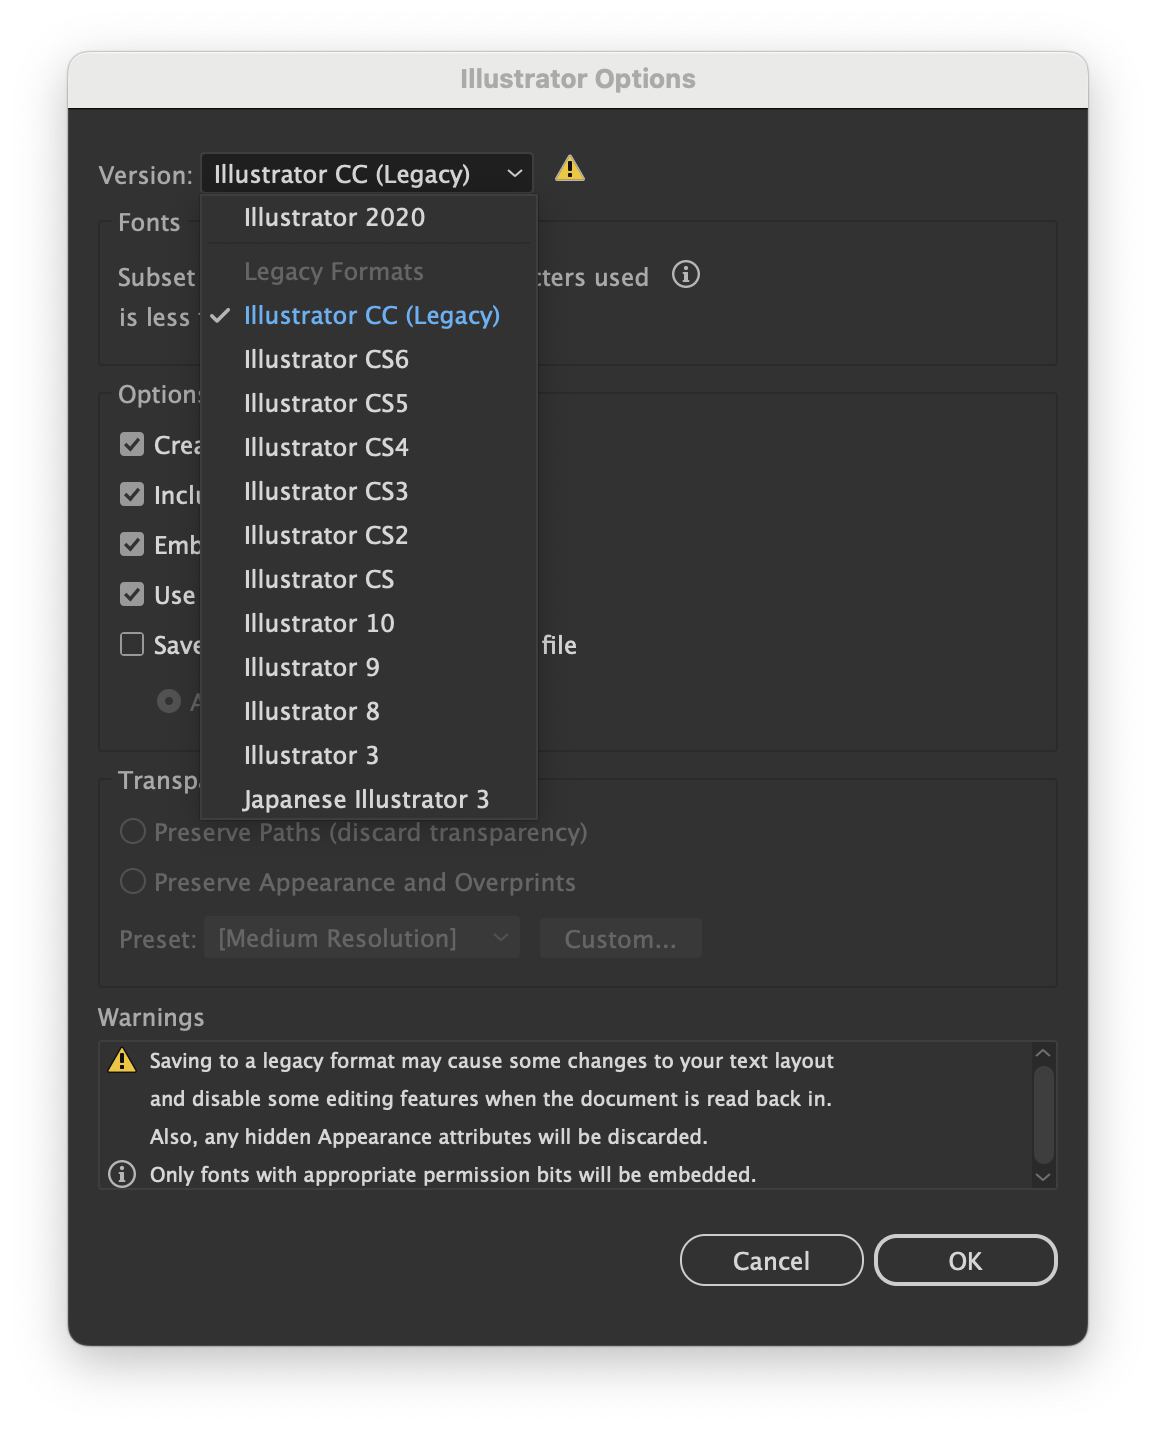
Task: Click the Only fonts with appropriate permission text
Action: pyautogui.click(x=453, y=1174)
